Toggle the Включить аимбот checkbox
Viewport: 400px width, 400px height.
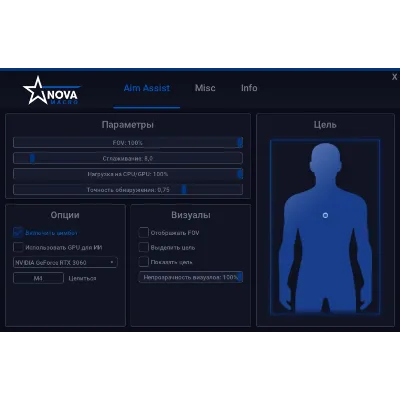[18, 232]
